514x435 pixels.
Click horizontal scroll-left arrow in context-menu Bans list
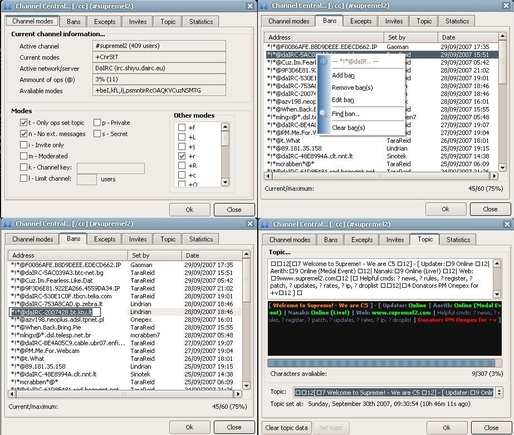[268, 176]
